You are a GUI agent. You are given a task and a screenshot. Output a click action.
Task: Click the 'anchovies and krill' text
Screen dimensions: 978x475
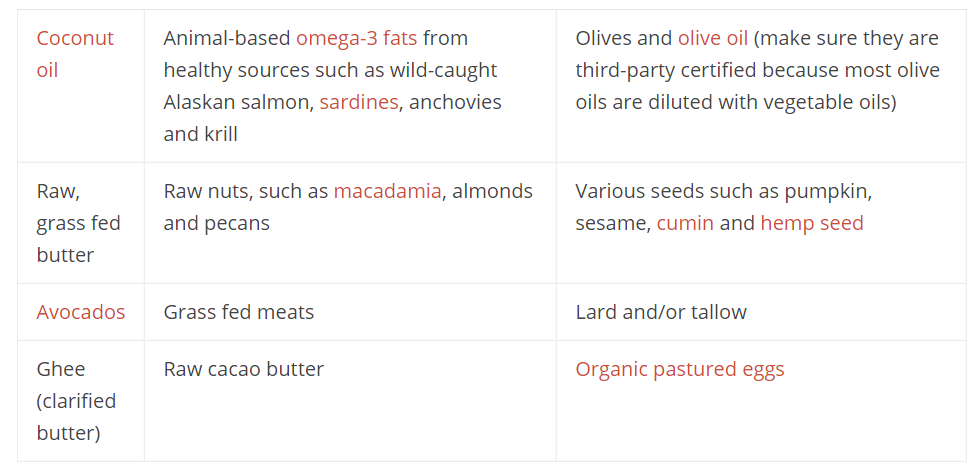[332, 118]
